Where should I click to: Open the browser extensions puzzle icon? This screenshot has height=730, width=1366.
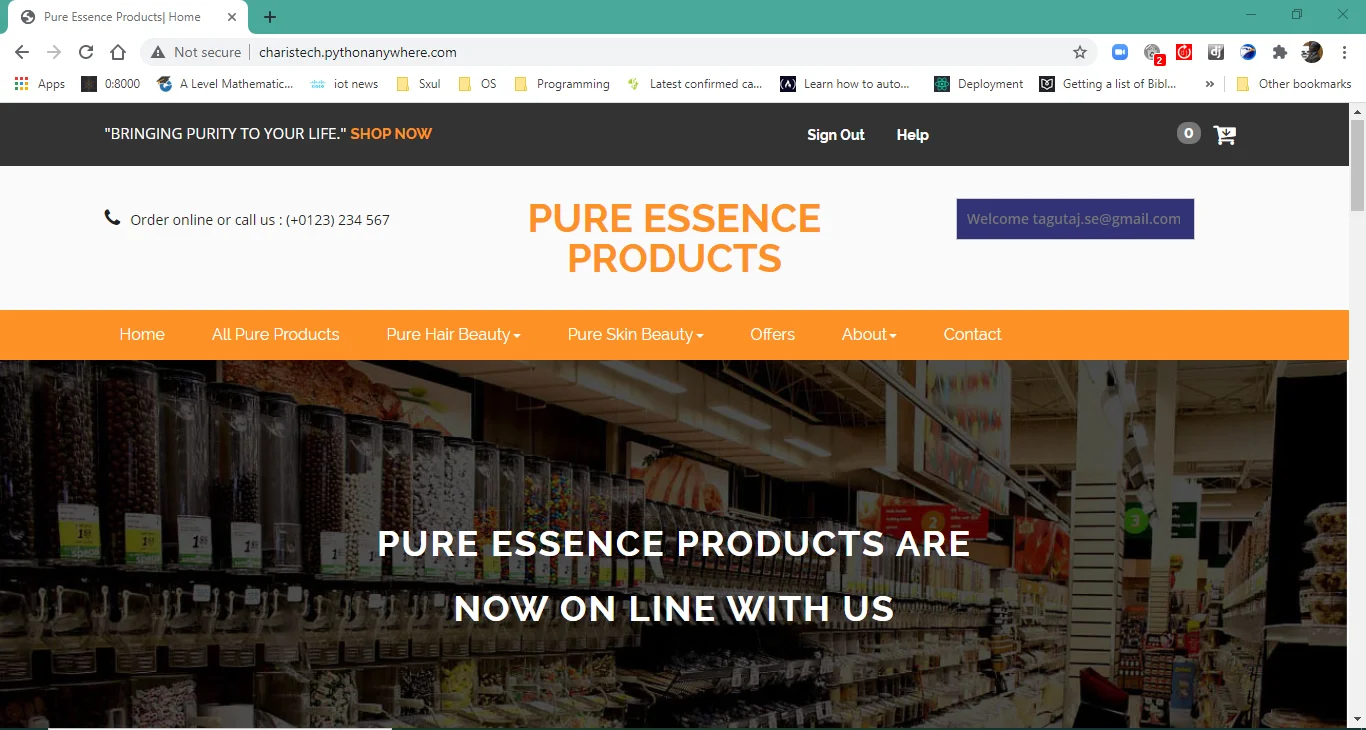[1280, 52]
